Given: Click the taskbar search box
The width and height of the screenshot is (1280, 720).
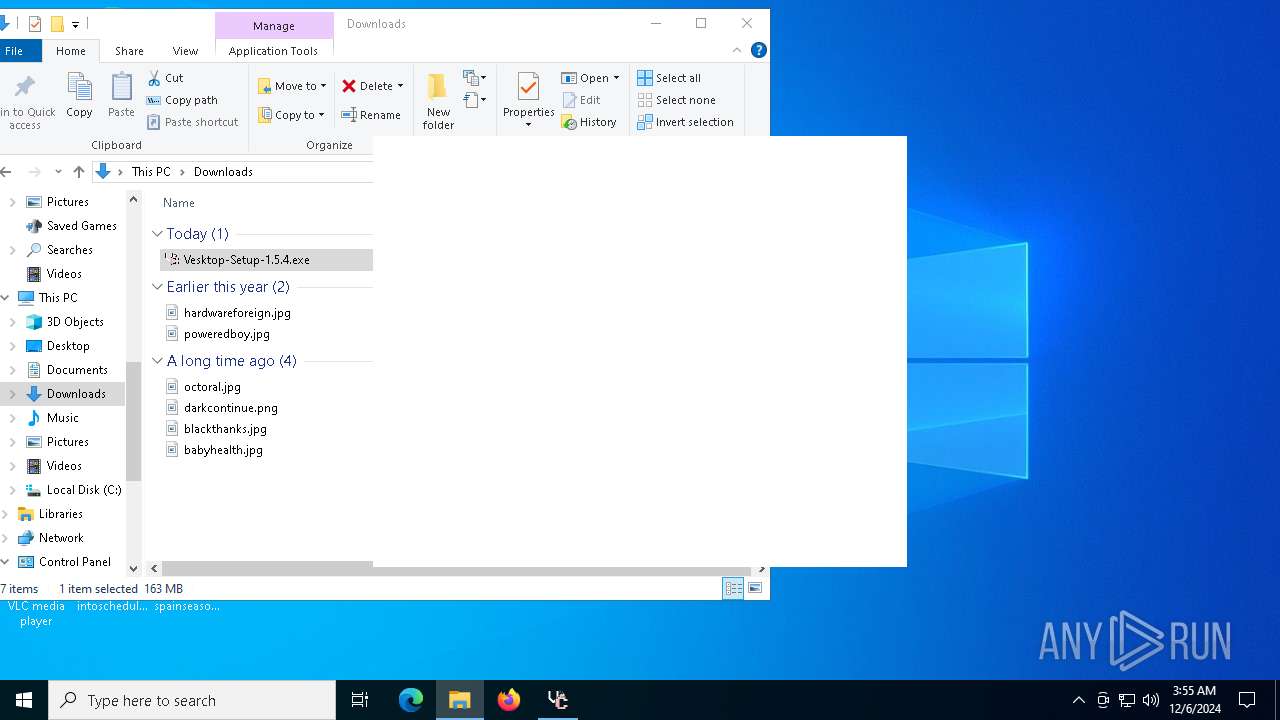Looking at the screenshot, I should point(192,700).
